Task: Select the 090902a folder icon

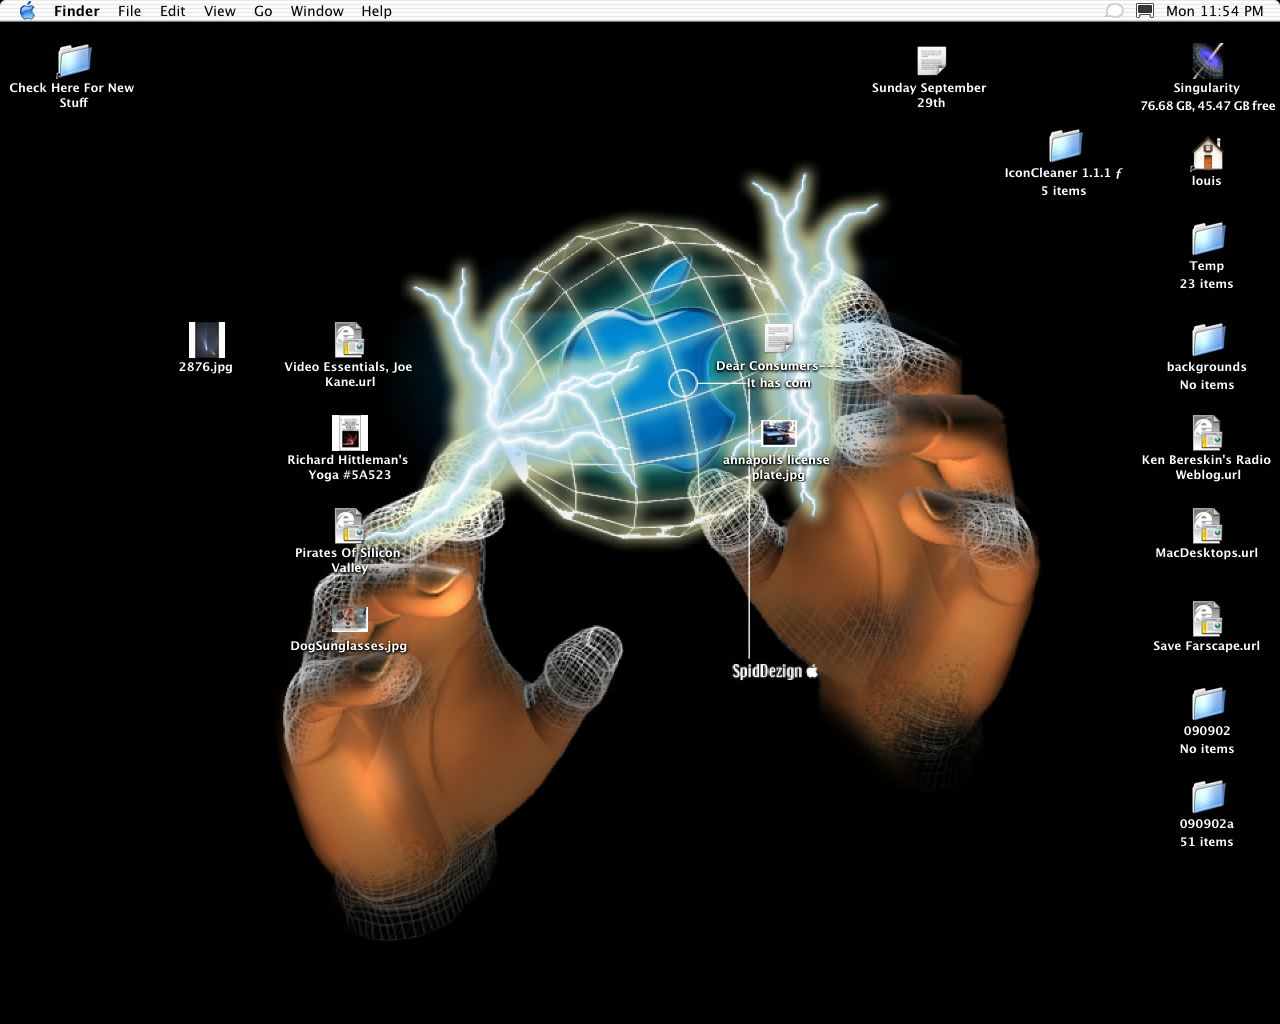Action: point(1207,797)
